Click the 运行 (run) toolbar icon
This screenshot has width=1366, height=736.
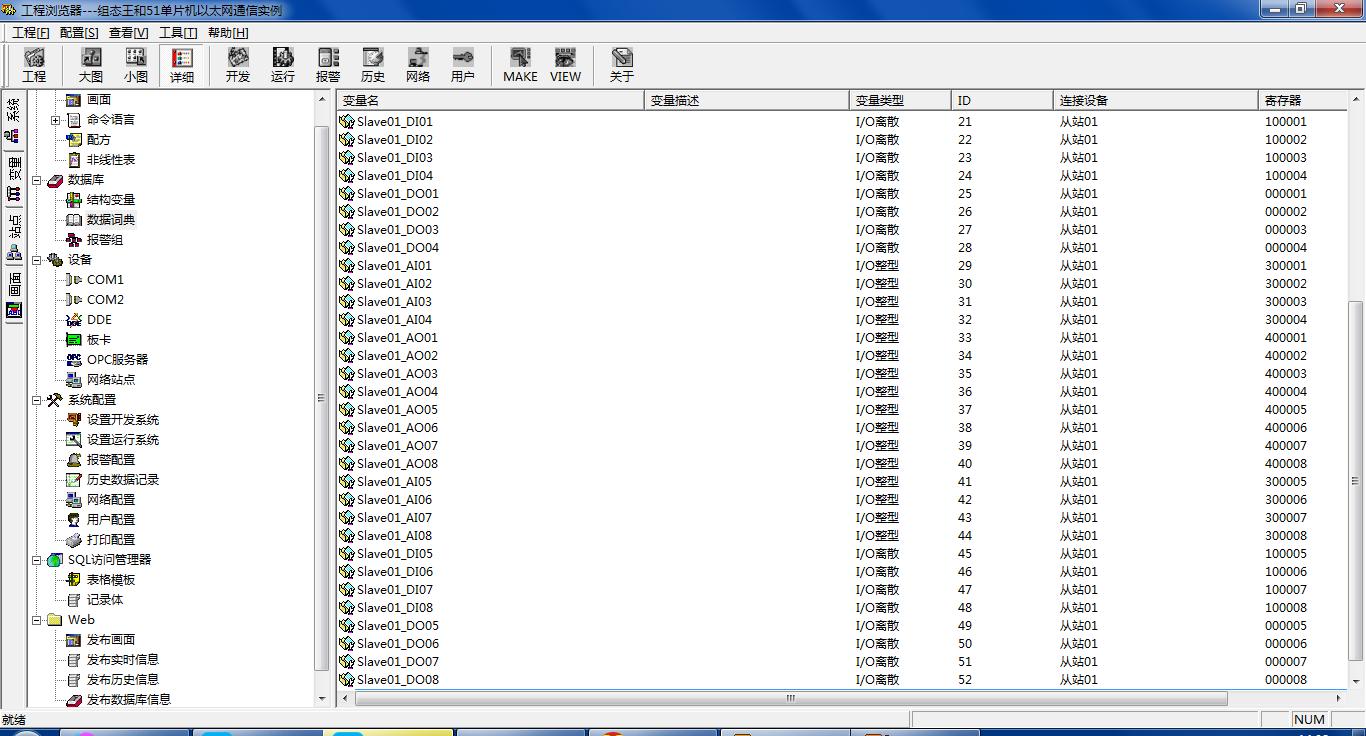282,65
